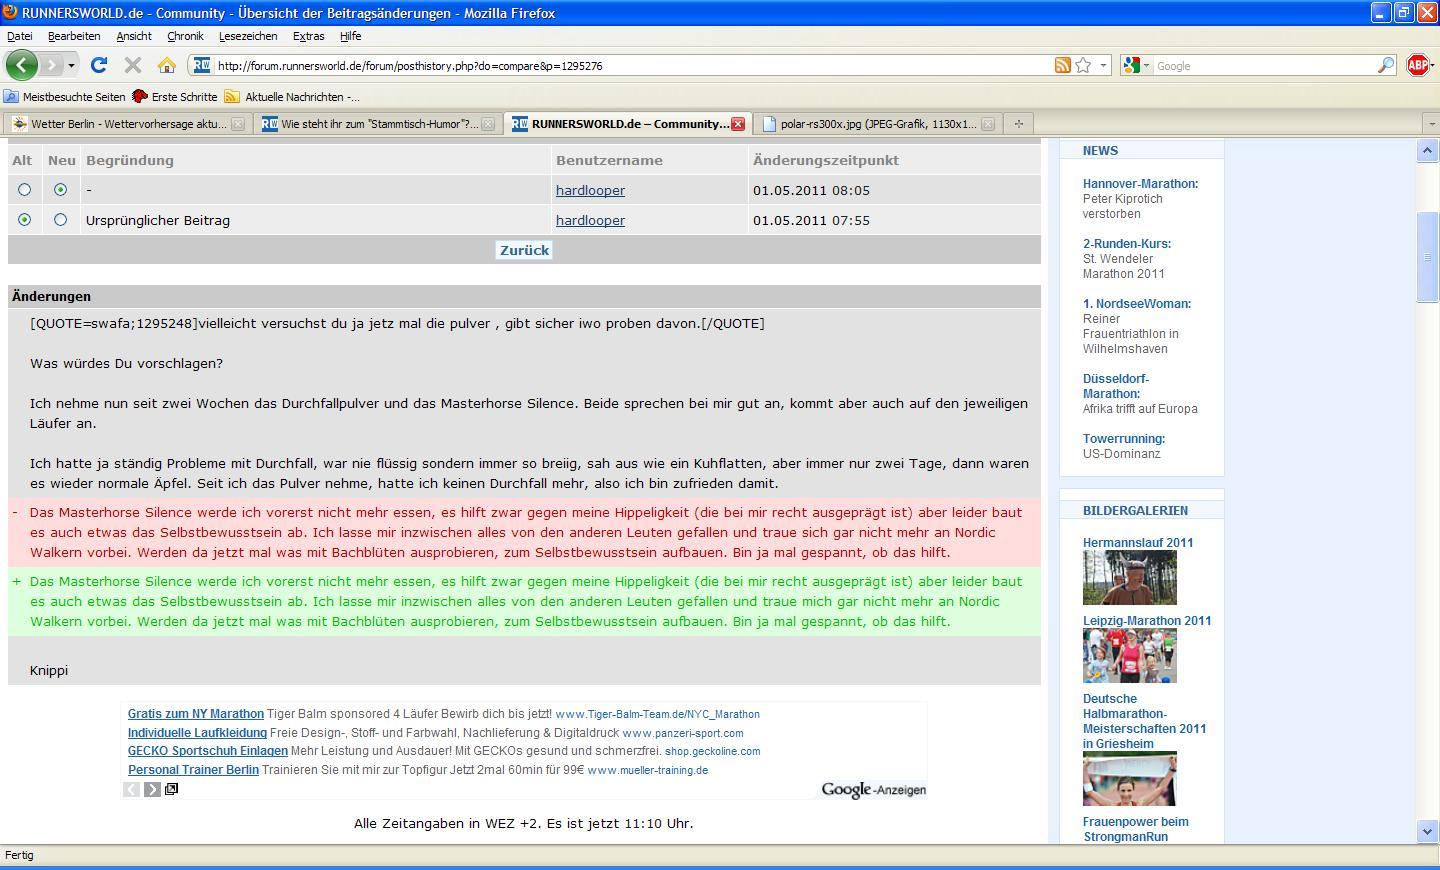Image resolution: width=1440 pixels, height=870 pixels.
Task: Open the back-history dropdown arrow
Action: 71,65
